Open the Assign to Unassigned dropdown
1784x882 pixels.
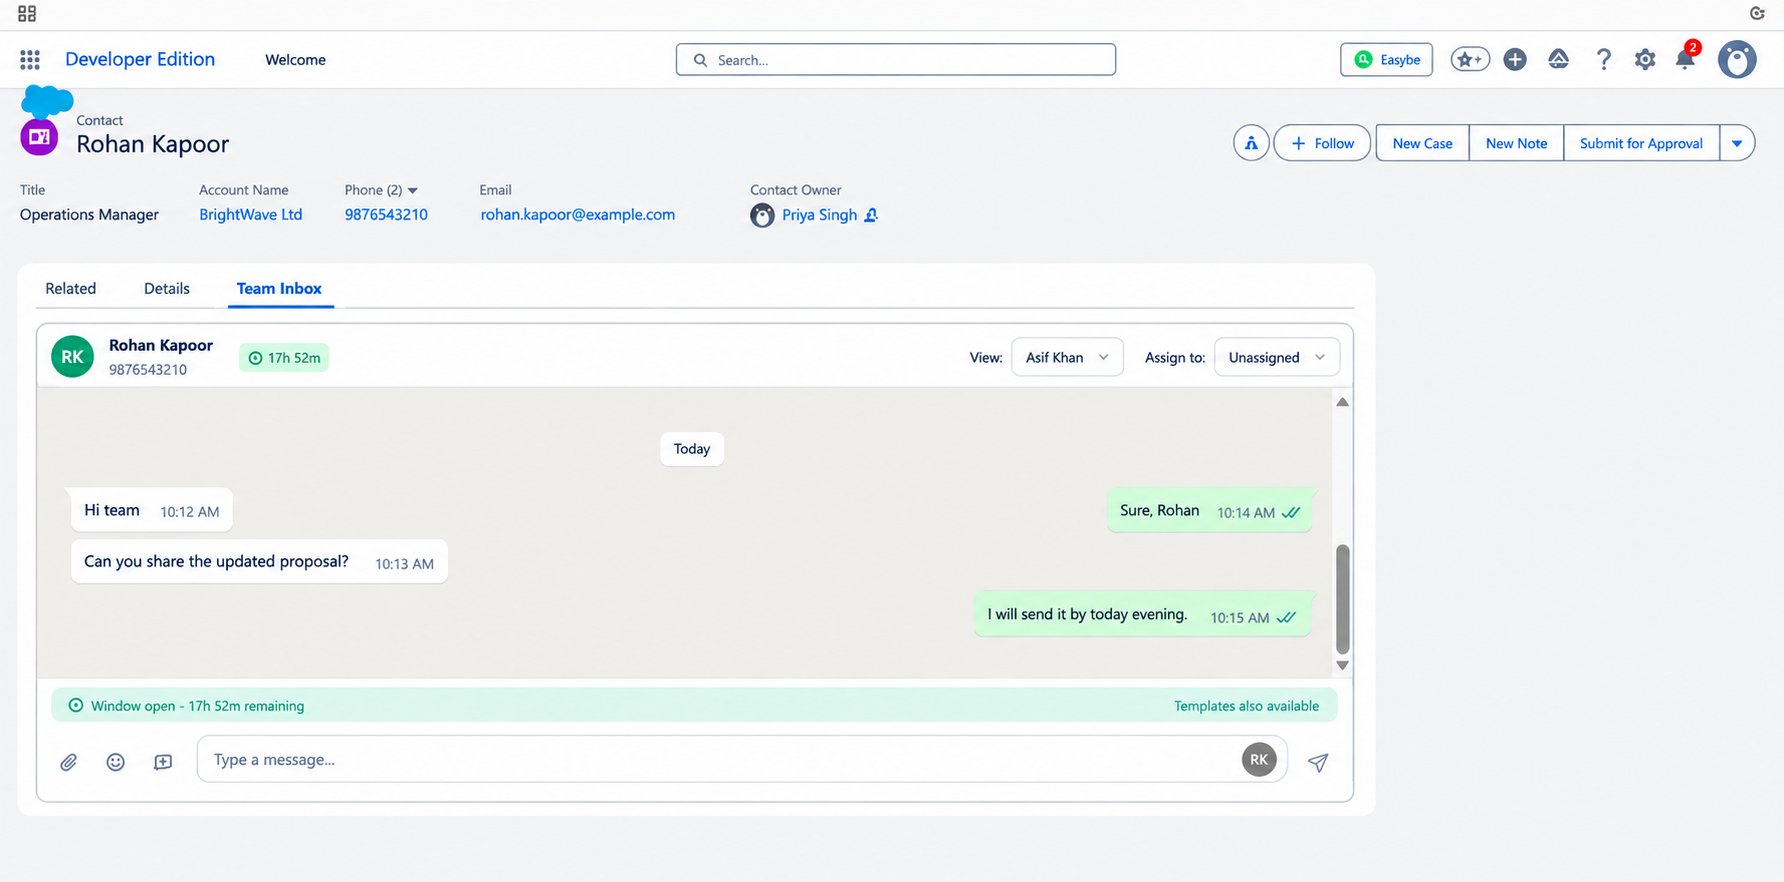1276,357
